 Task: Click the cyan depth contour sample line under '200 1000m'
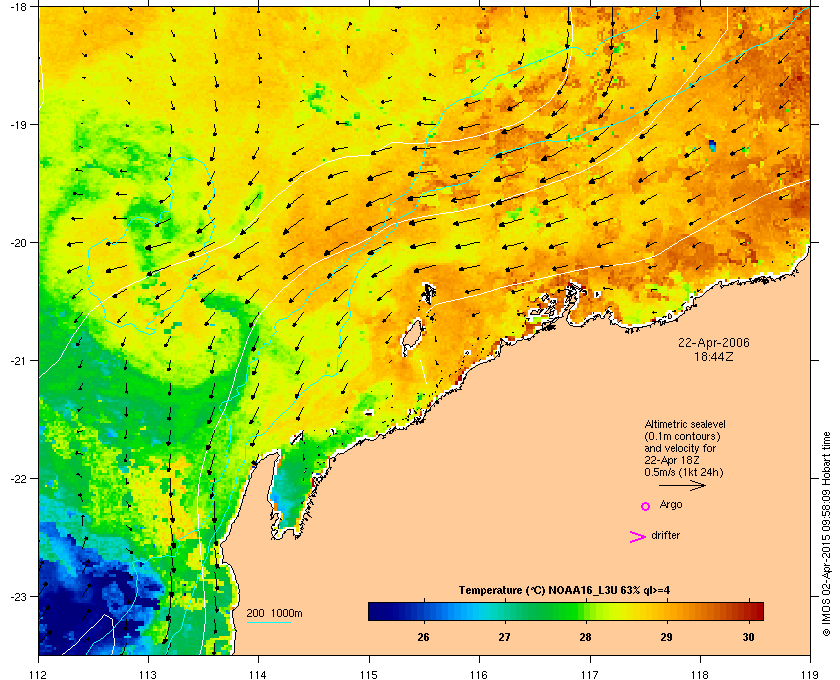click(269, 623)
